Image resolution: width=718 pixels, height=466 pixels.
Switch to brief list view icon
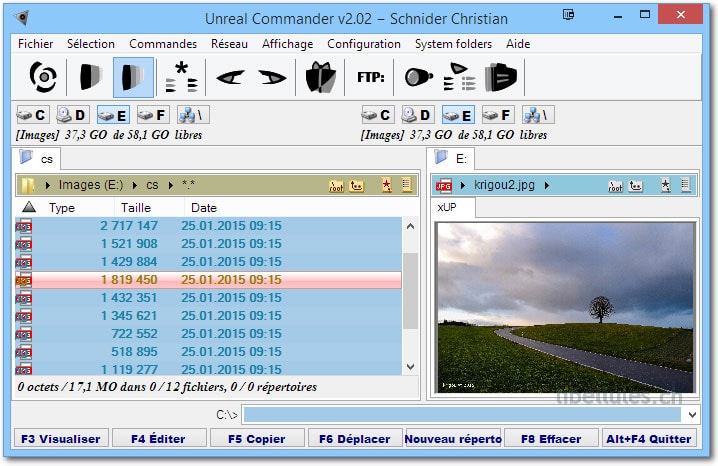[91, 77]
